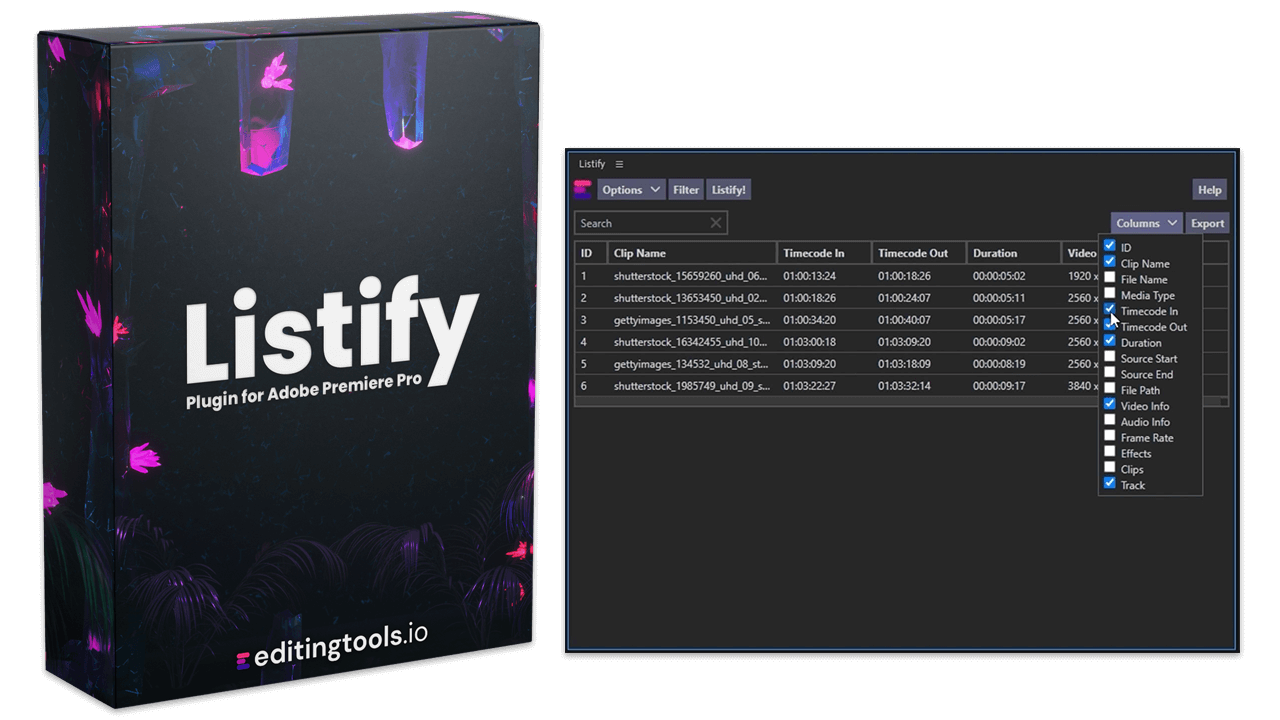The width and height of the screenshot is (1280, 720).
Task: Enable the Media Type column checkbox
Action: point(1110,294)
